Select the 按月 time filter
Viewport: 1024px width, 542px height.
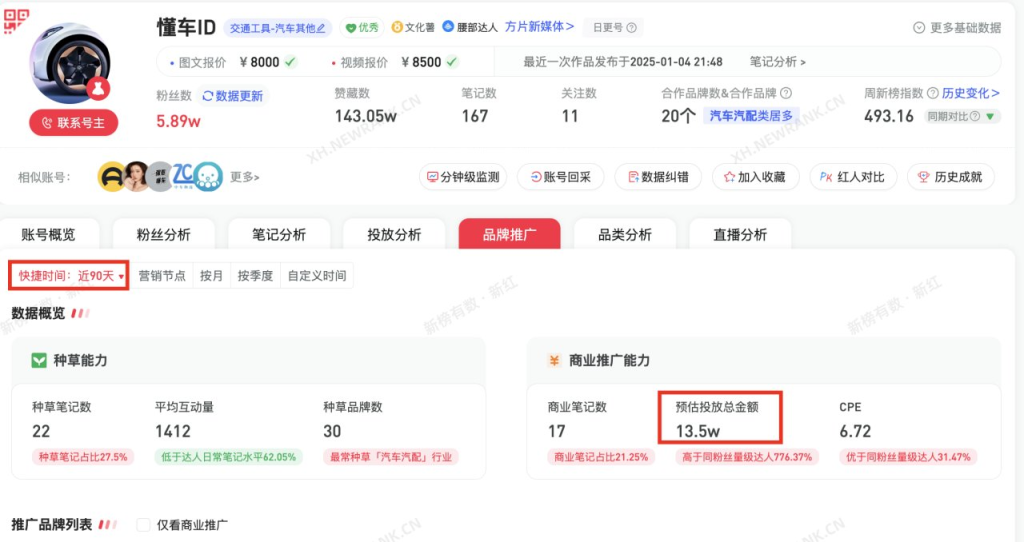click(211, 276)
